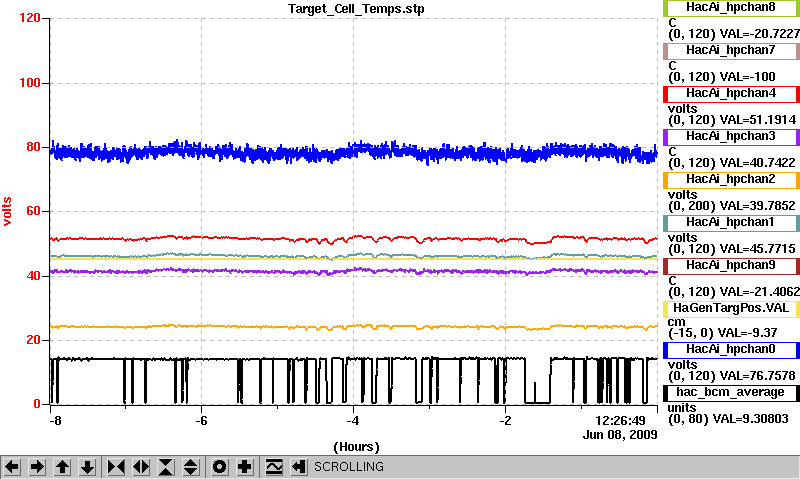Click the x-axis tick label -8
The image size is (800, 479).
(55, 421)
